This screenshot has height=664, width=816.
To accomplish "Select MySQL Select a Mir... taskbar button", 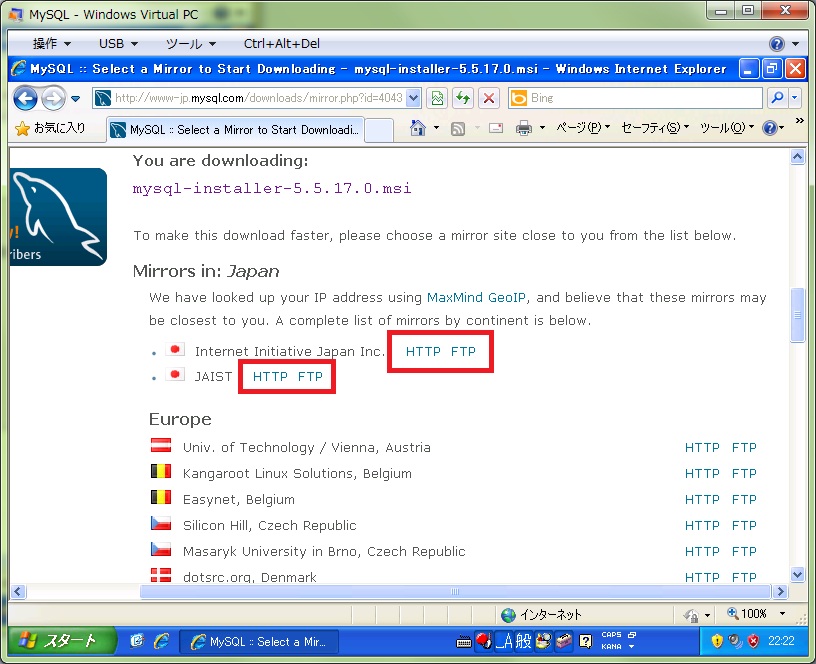I will pos(259,642).
